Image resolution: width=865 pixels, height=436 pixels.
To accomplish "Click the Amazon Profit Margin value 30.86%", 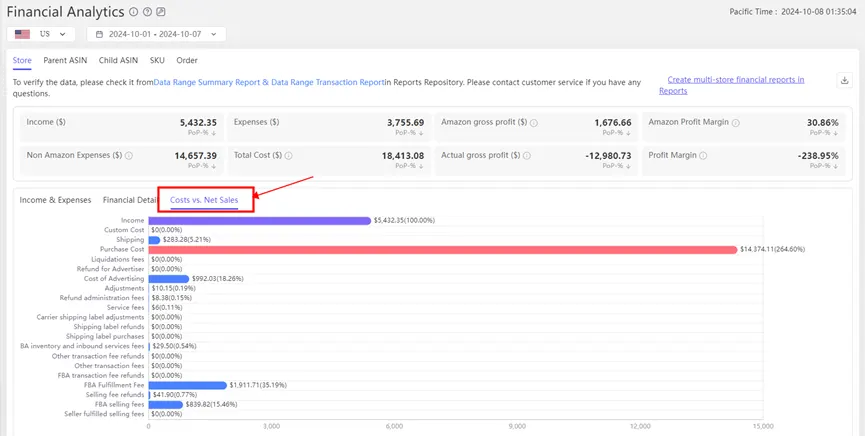I will tap(823, 123).
